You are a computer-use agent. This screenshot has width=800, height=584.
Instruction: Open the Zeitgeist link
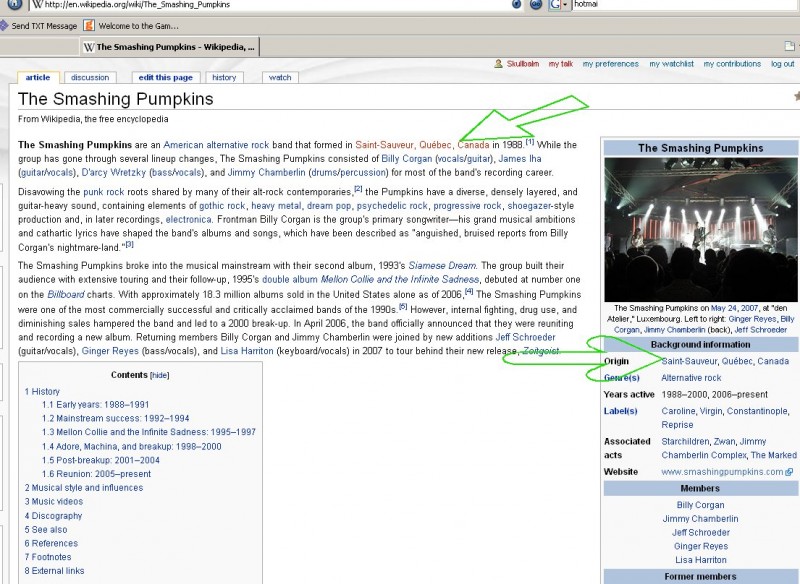click(540, 351)
